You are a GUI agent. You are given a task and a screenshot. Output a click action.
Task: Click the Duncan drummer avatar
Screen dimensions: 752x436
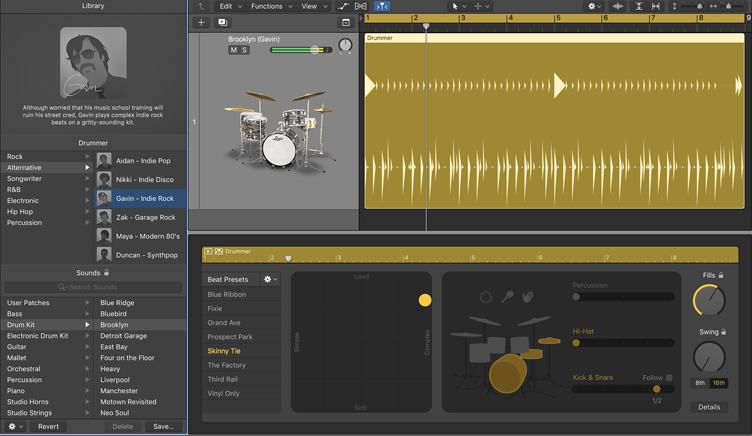(104, 255)
